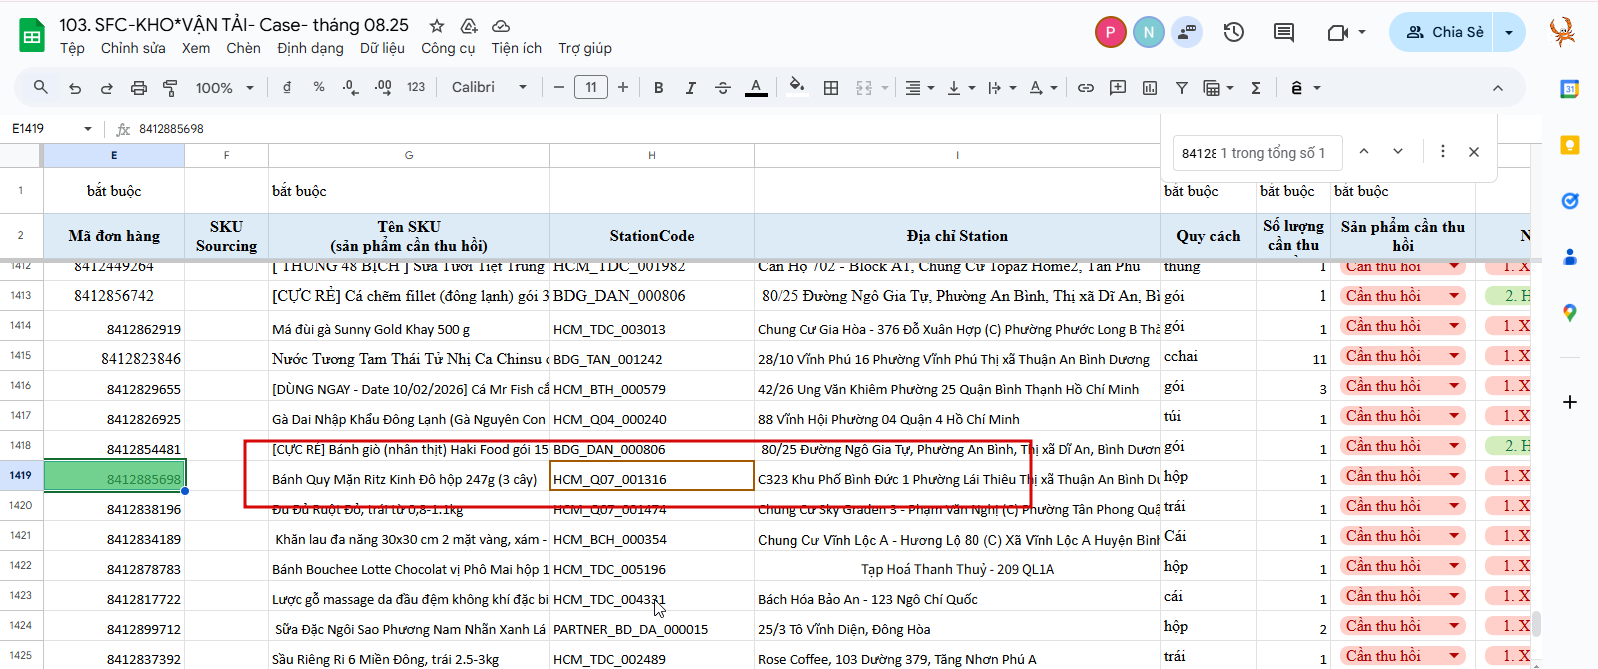Add a comment from the toolbar

click(1118, 88)
